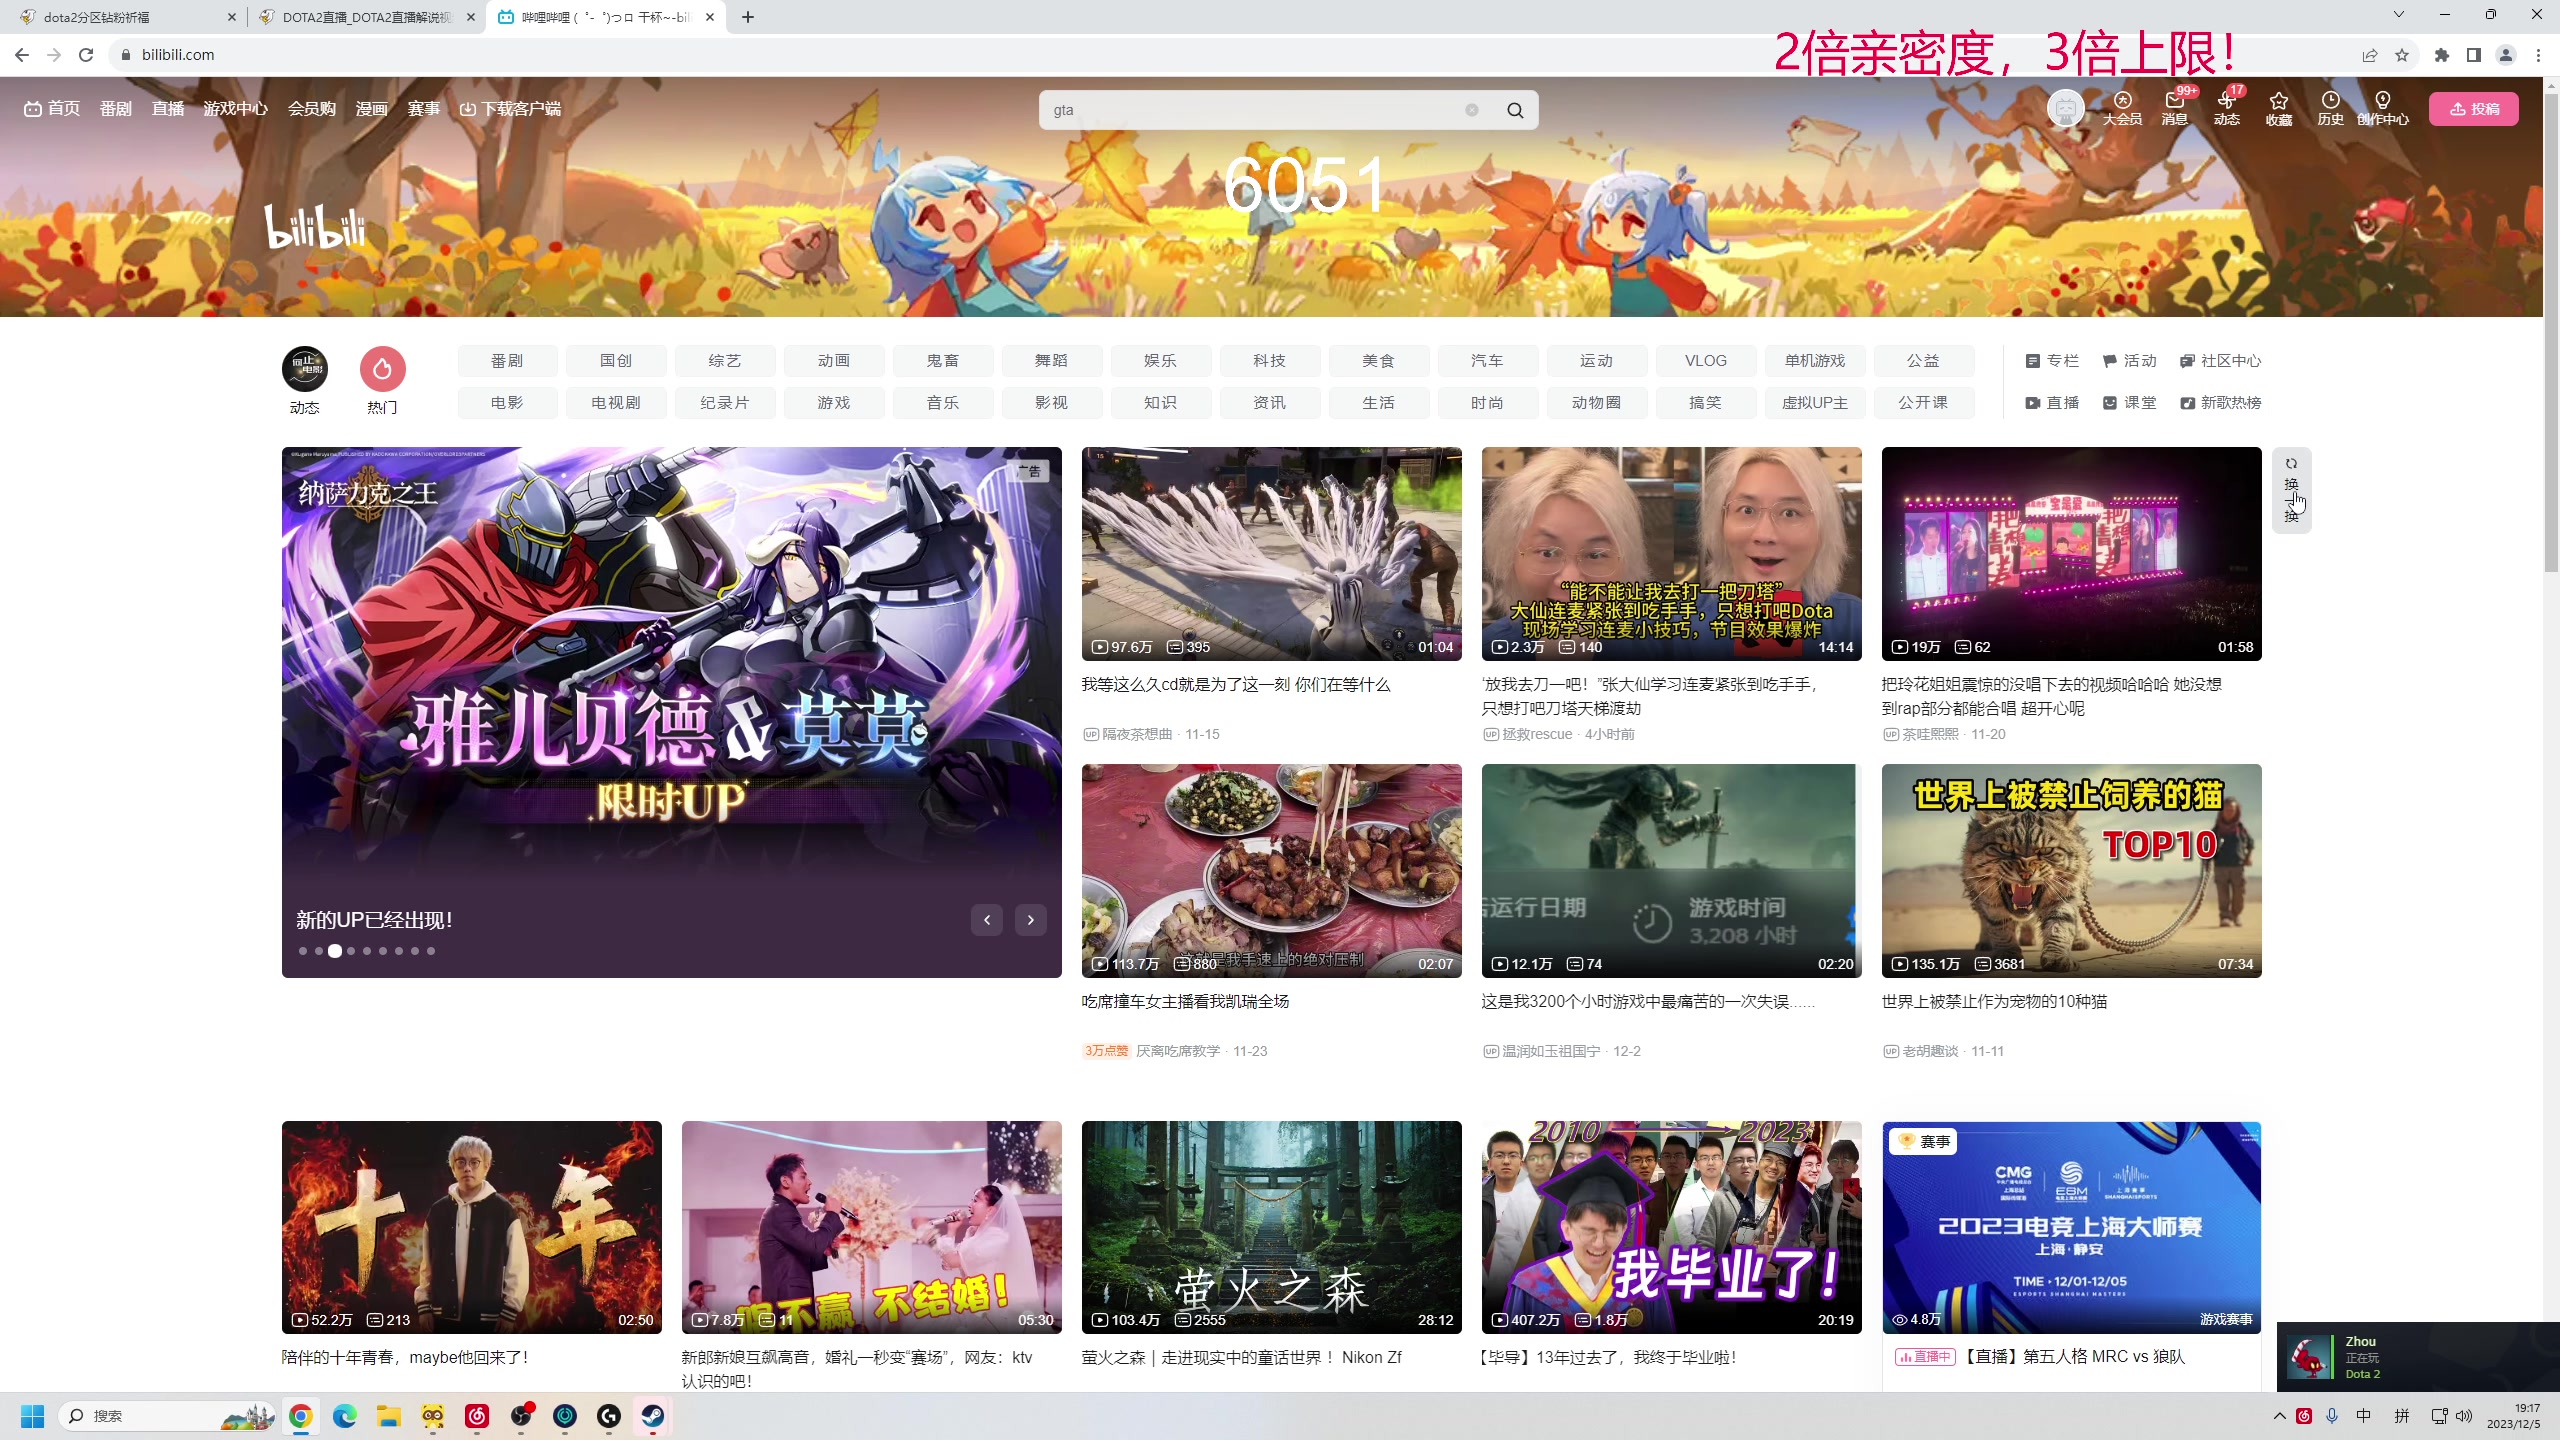2560x1440 pixels.
Task: Open 世界上被禁止饲养的猫 TOP10 video thumbnail
Action: [2072, 871]
